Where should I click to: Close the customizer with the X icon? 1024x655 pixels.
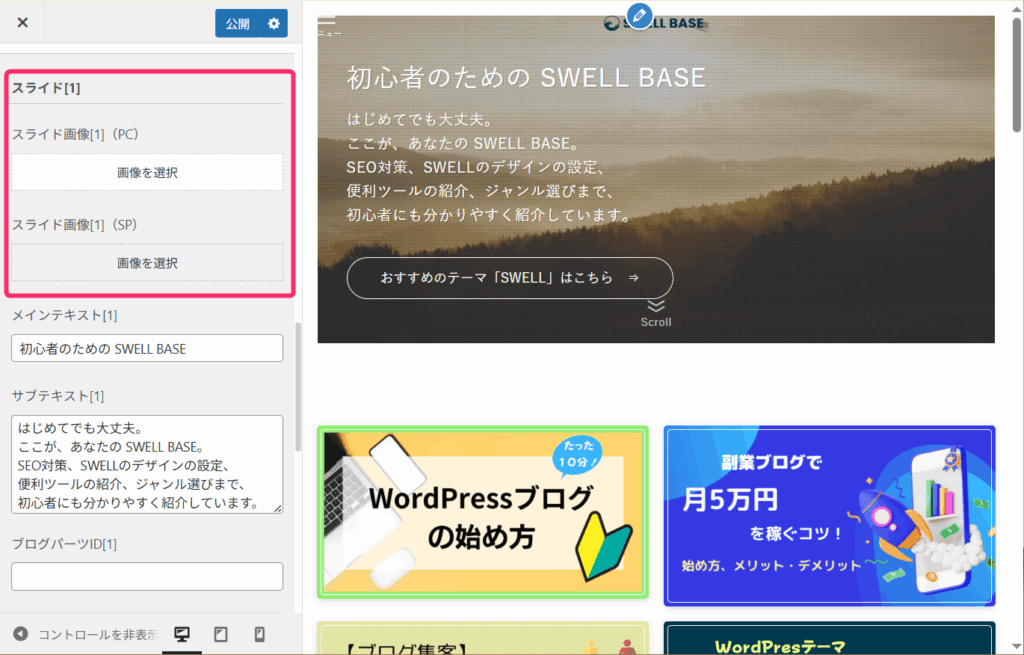click(x=23, y=23)
